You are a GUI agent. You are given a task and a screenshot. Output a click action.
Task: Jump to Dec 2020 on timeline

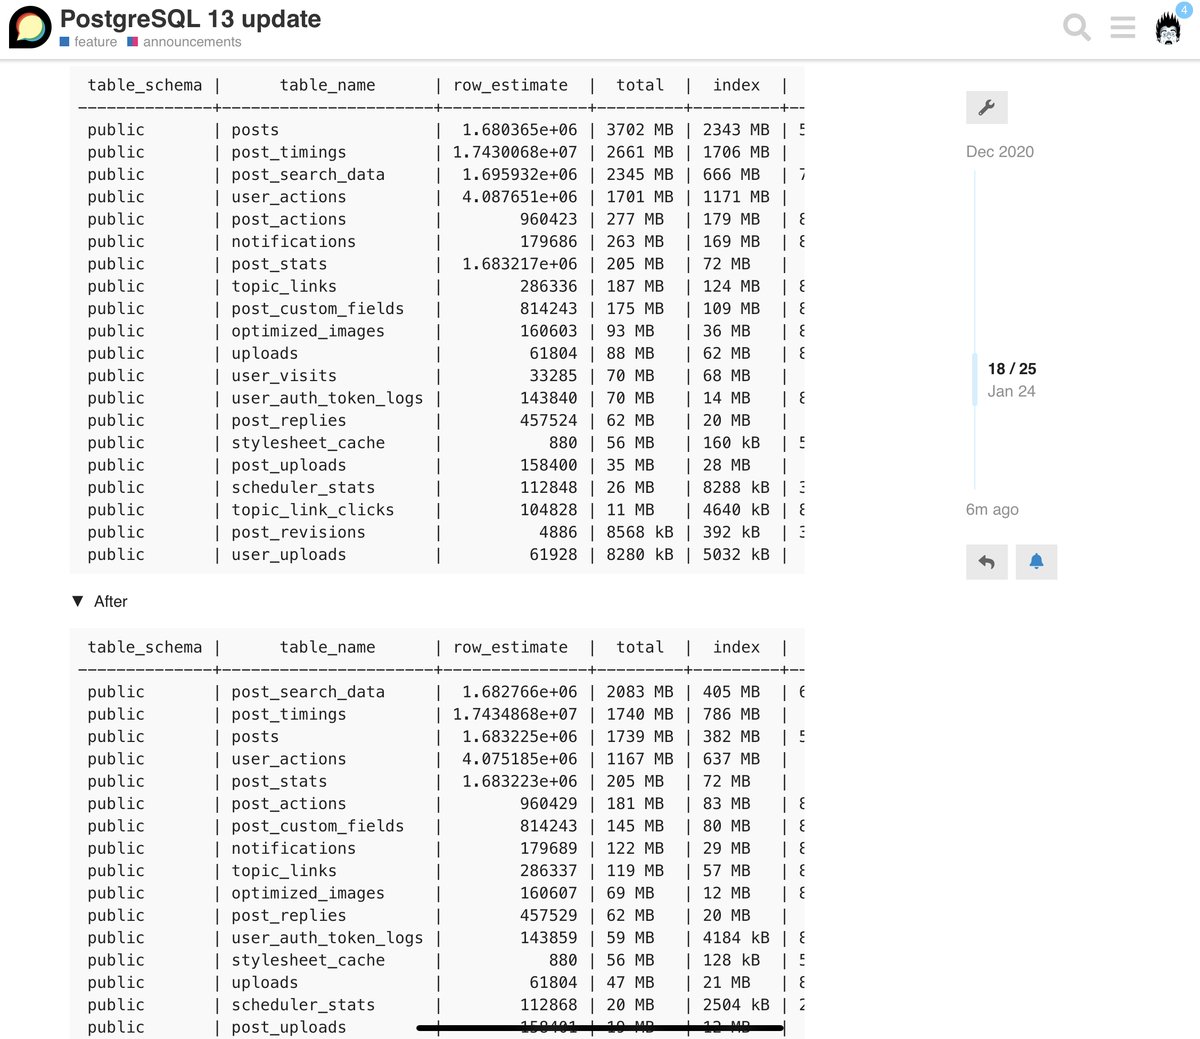[x=999, y=152]
